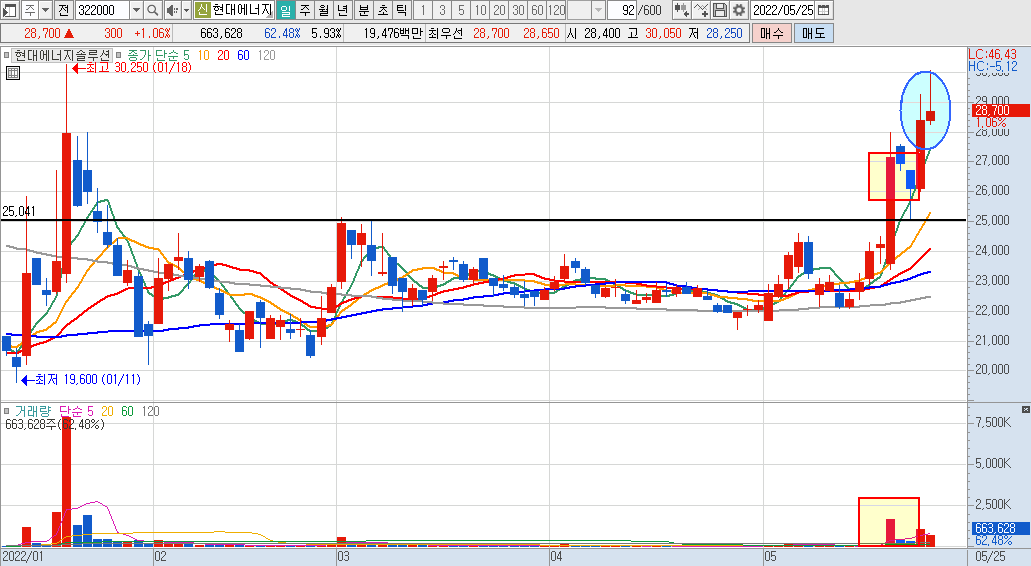Image resolution: width=1031 pixels, height=566 pixels.
Task: Click the 거래량 volume indicator label
Action: coord(32,412)
